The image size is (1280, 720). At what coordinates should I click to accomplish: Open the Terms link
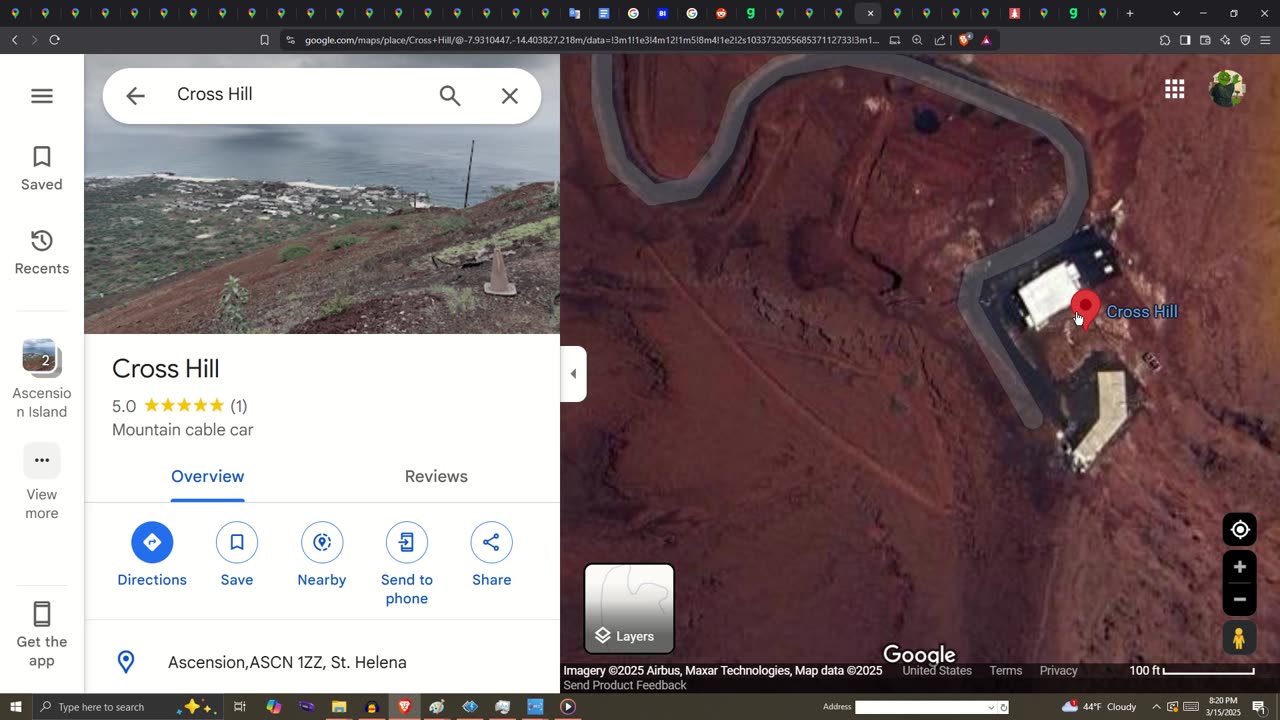1005,671
